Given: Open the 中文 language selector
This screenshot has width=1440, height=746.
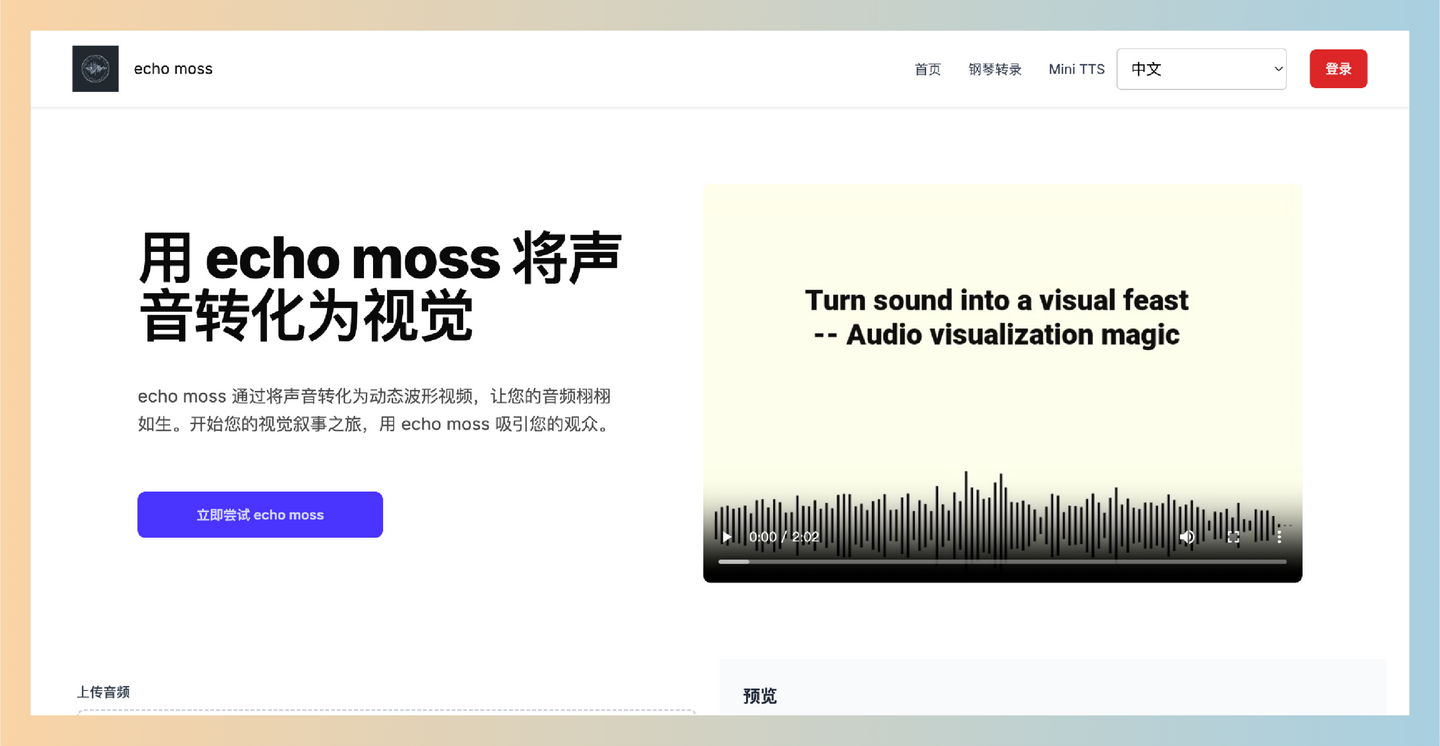Looking at the screenshot, I should [x=1201, y=69].
